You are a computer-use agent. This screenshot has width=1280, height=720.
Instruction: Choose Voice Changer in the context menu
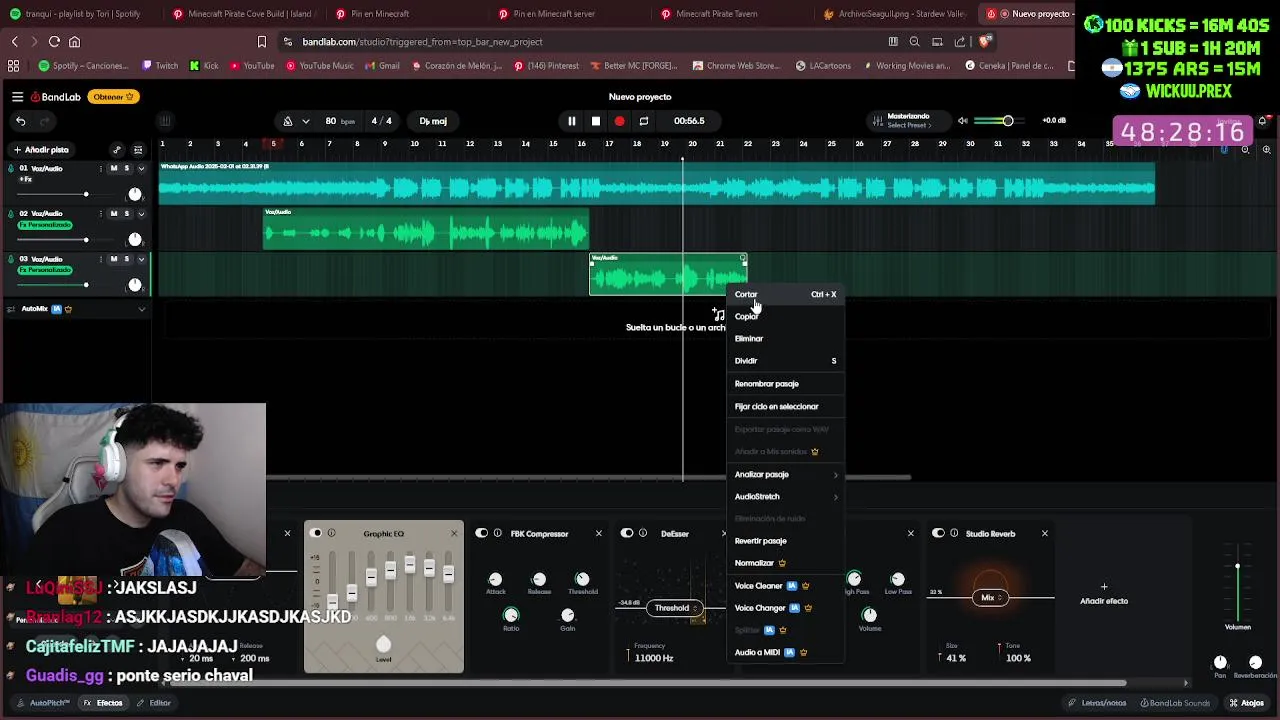(x=785, y=607)
